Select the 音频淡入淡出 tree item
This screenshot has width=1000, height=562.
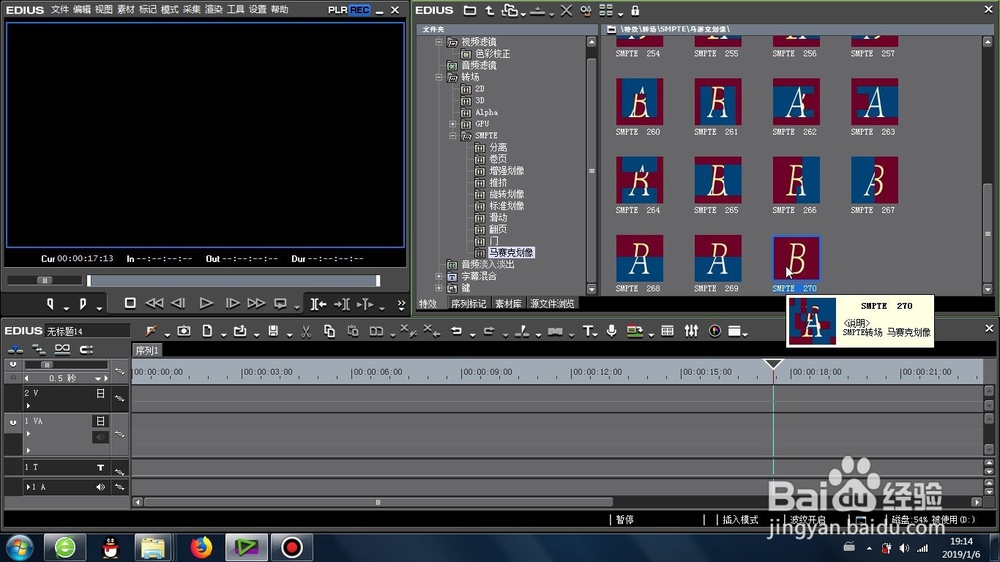tap(487, 265)
